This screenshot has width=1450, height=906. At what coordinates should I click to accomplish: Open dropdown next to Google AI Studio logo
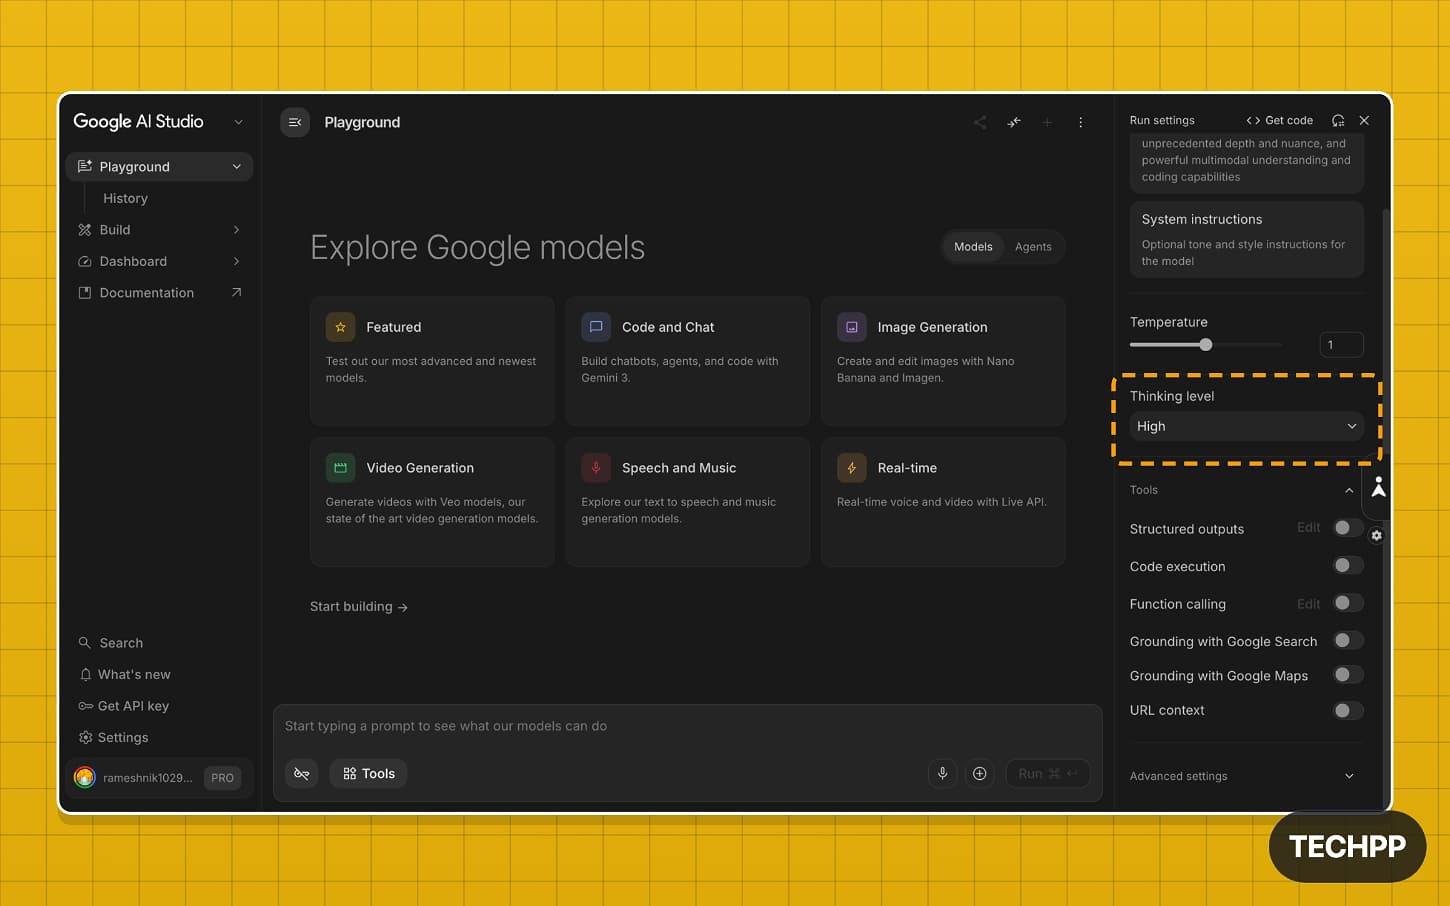(238, 122)
